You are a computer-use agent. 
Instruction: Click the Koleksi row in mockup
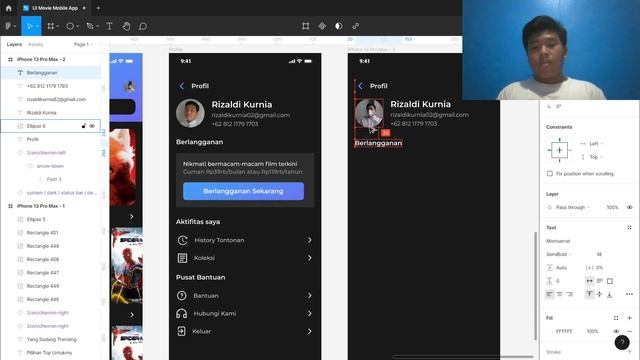(x=245, y=258)
